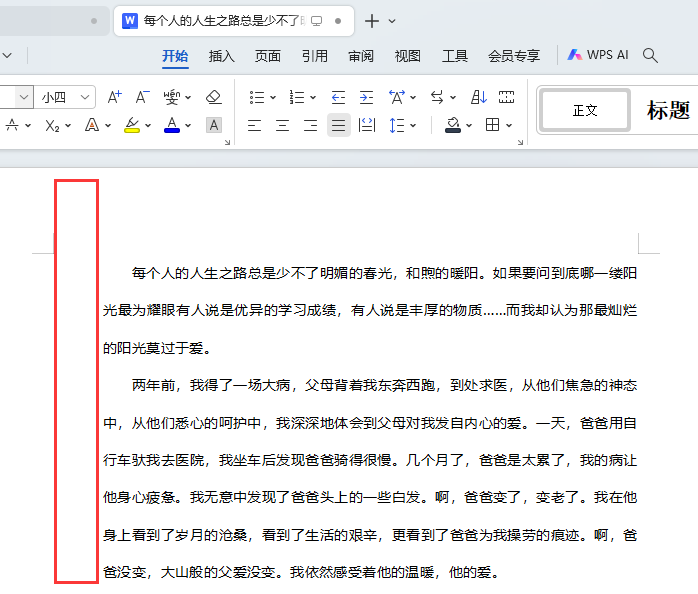Increase paragraph indent

[366, 97]
